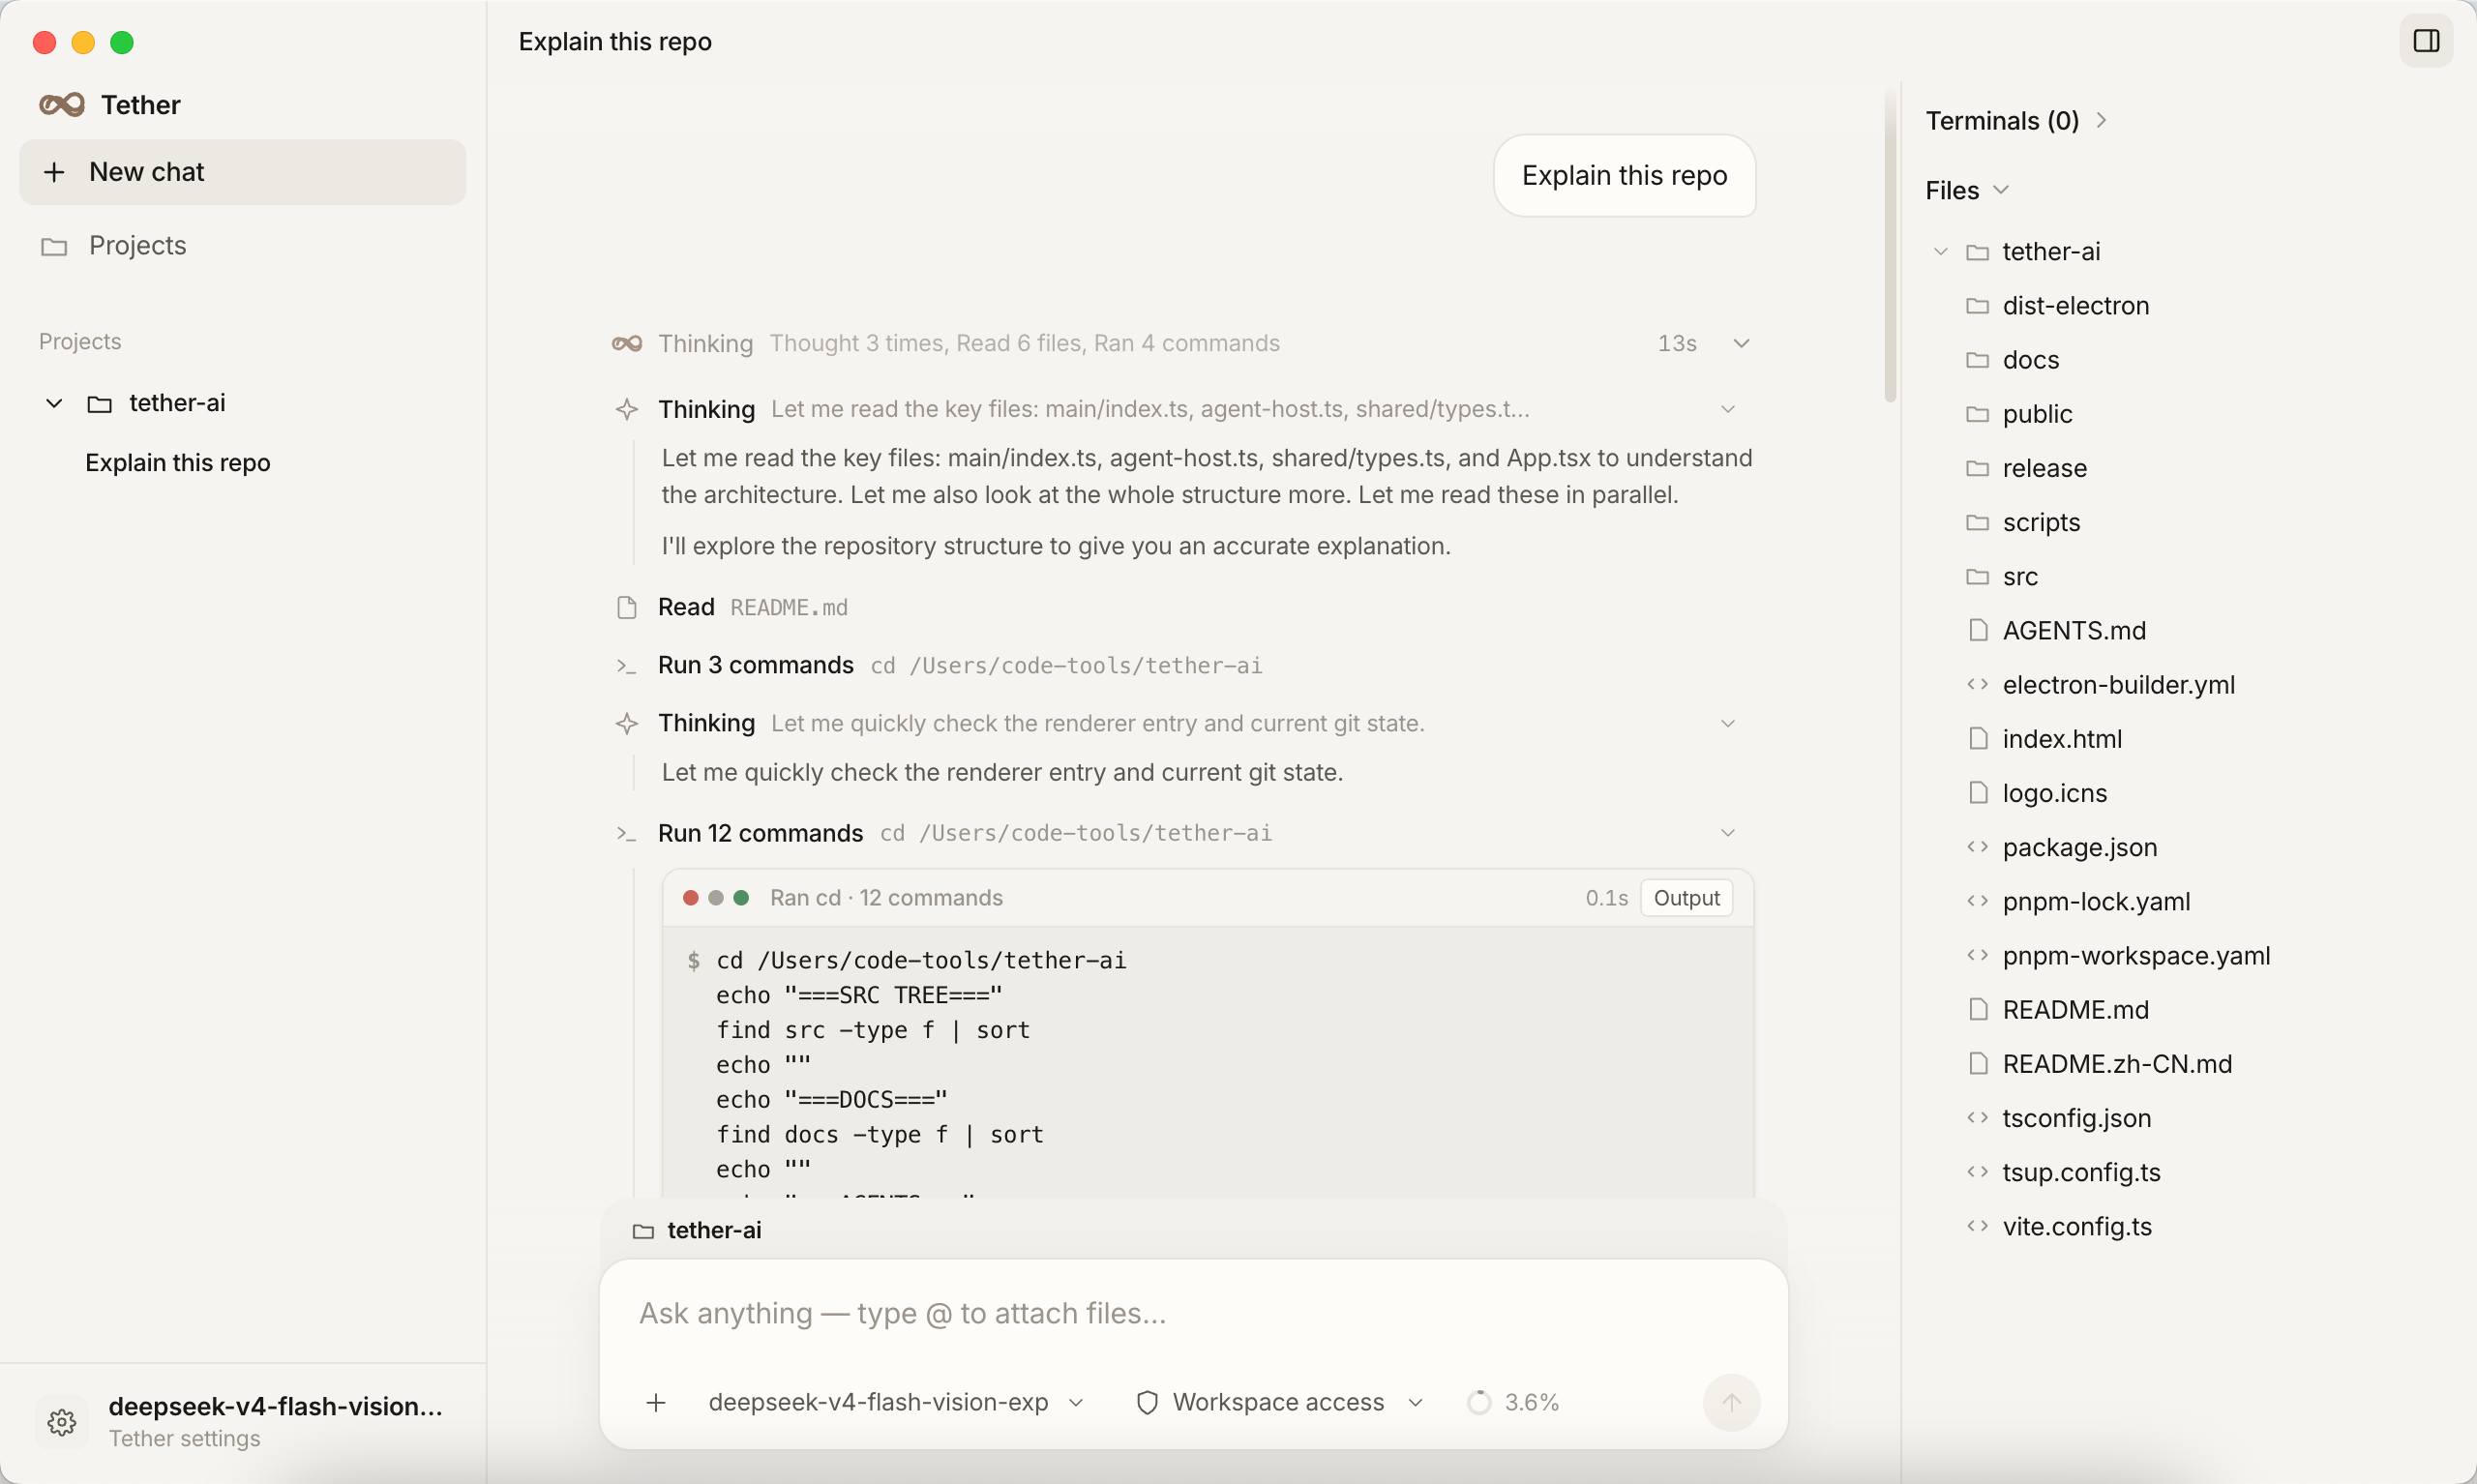The image size is (2477, 1484).
Task: Click the Tether infinity logo
Action: coord(62,104)
